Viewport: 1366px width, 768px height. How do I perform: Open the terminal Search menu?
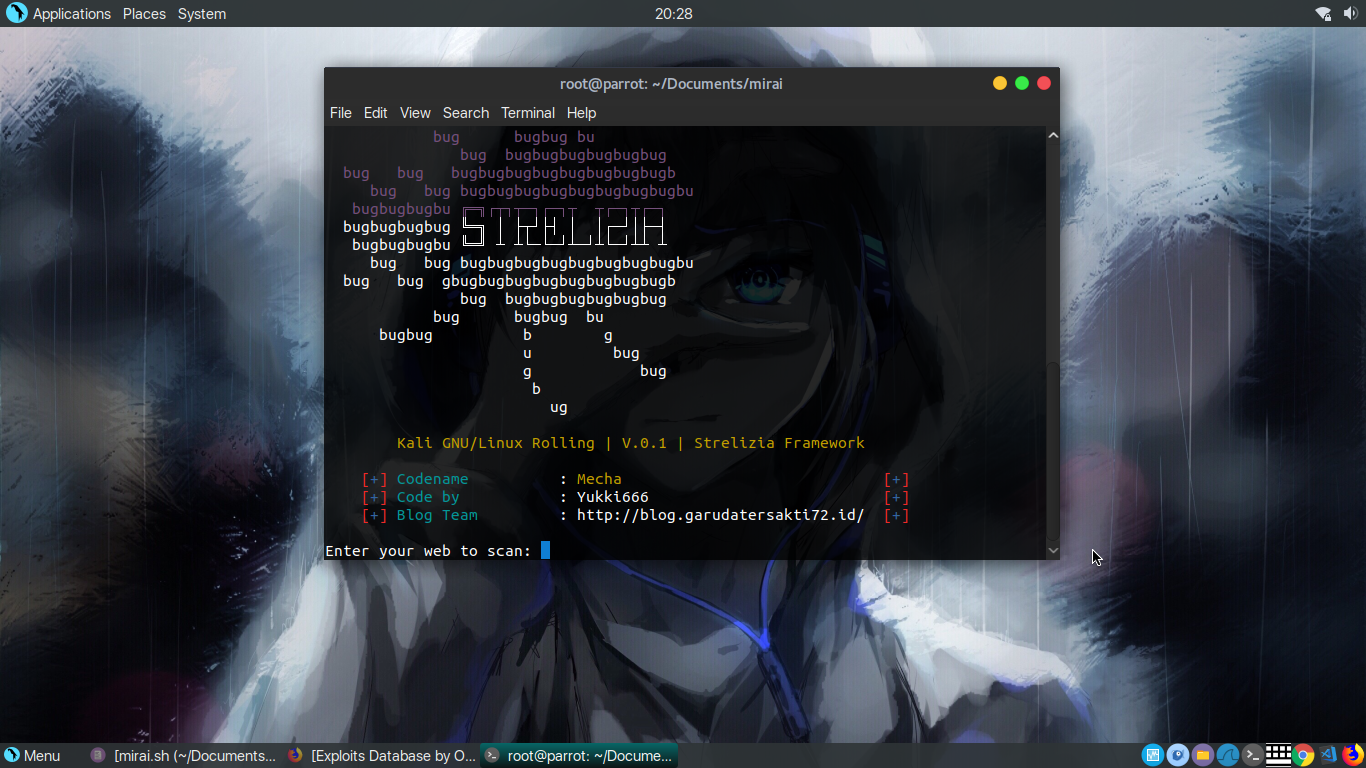pos(466,113)
